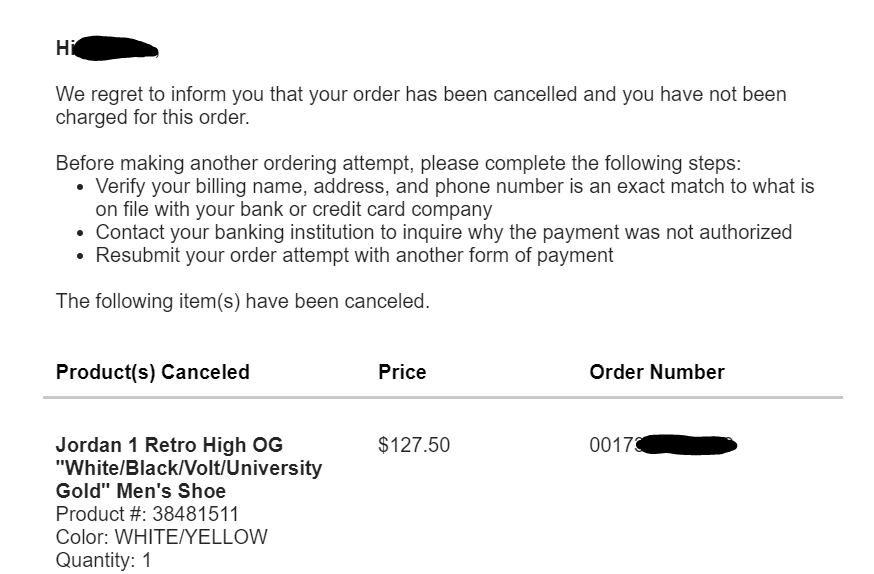The image size is (874, 574).
Task: Click the Product(s) Canceled column header
Action: tap(153, 372)
